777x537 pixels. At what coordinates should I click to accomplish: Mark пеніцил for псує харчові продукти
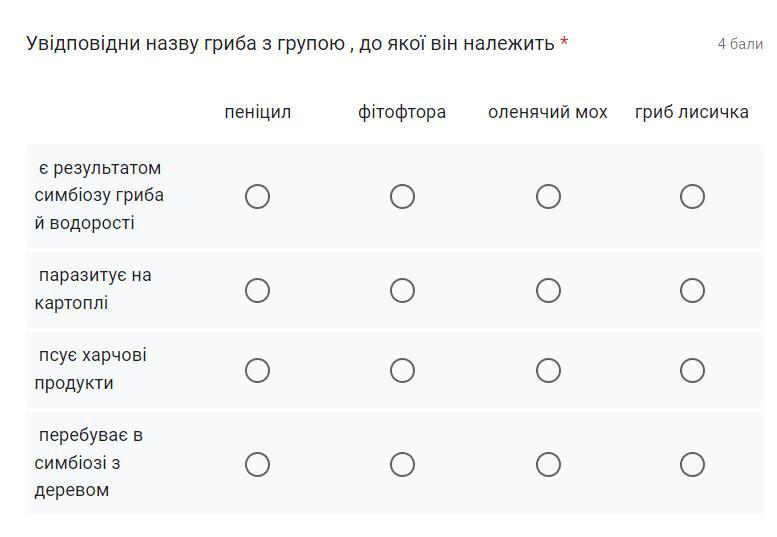[x=257, y=370]
